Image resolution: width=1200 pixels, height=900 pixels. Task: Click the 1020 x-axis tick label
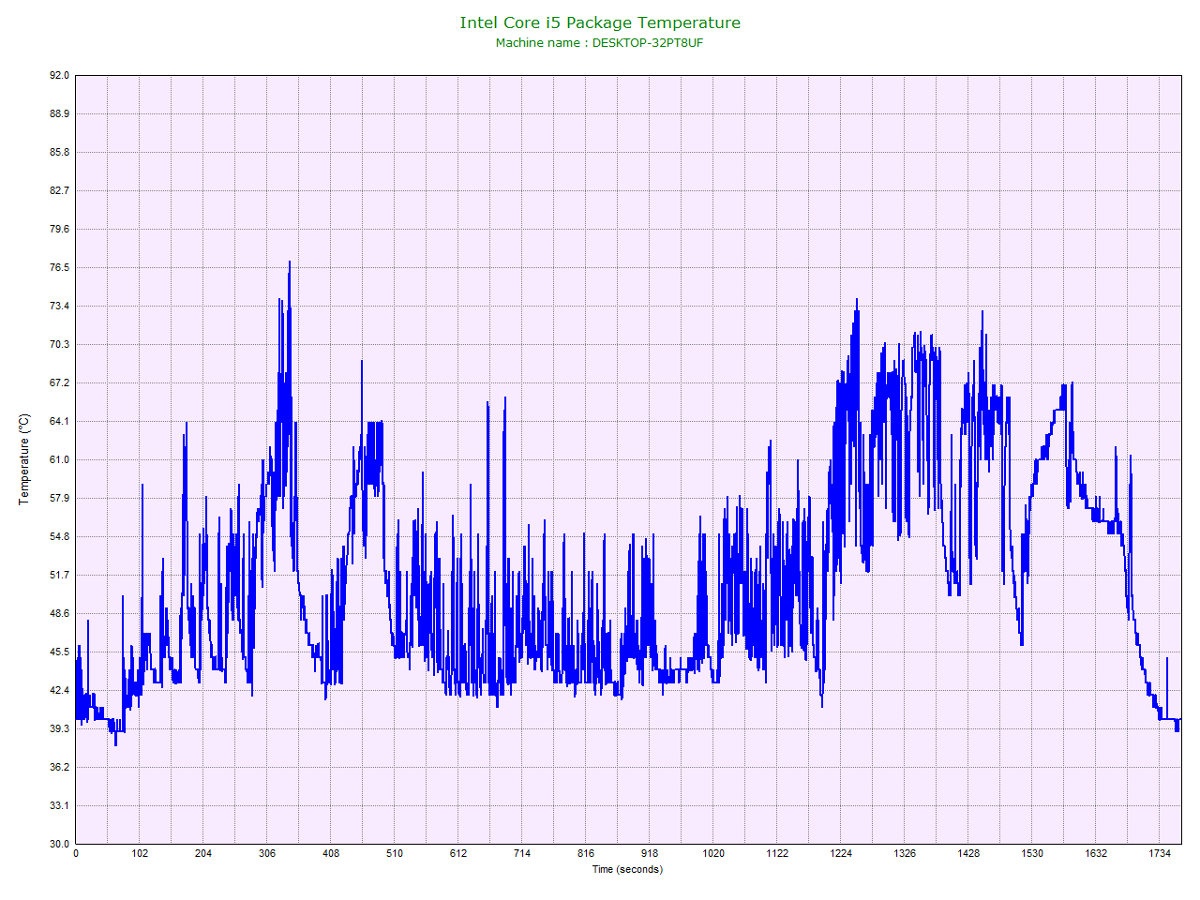[713, 854]
